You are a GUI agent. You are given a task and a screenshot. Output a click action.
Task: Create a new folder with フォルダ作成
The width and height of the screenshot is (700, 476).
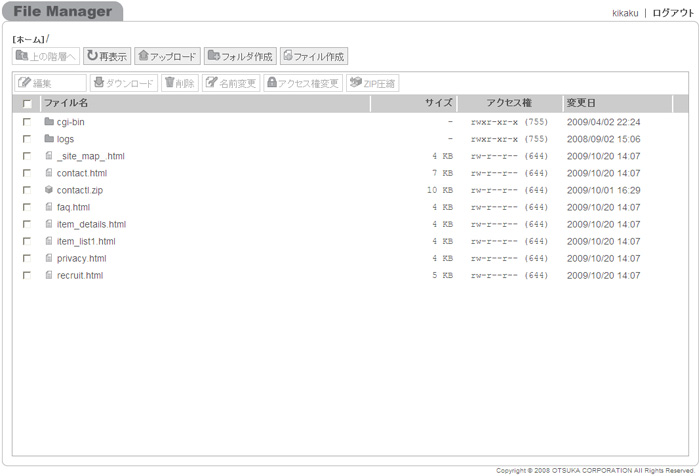pos(240,57)
